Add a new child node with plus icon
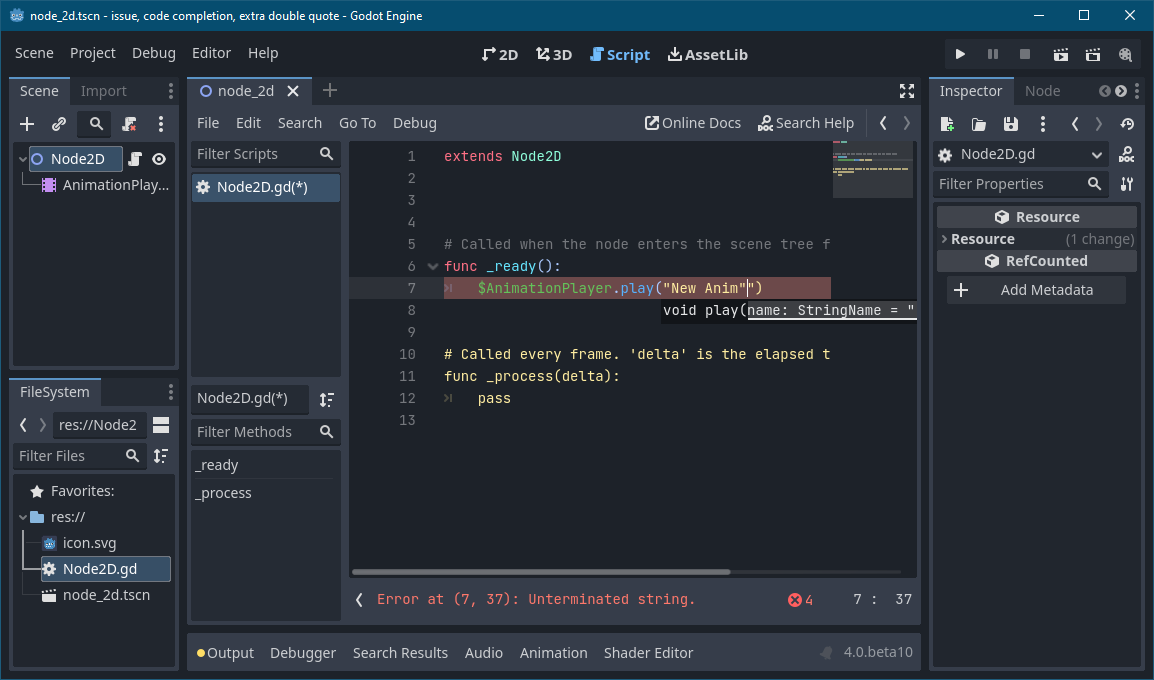This screenshot has height=680, width=1154. [x=26, y=124]
